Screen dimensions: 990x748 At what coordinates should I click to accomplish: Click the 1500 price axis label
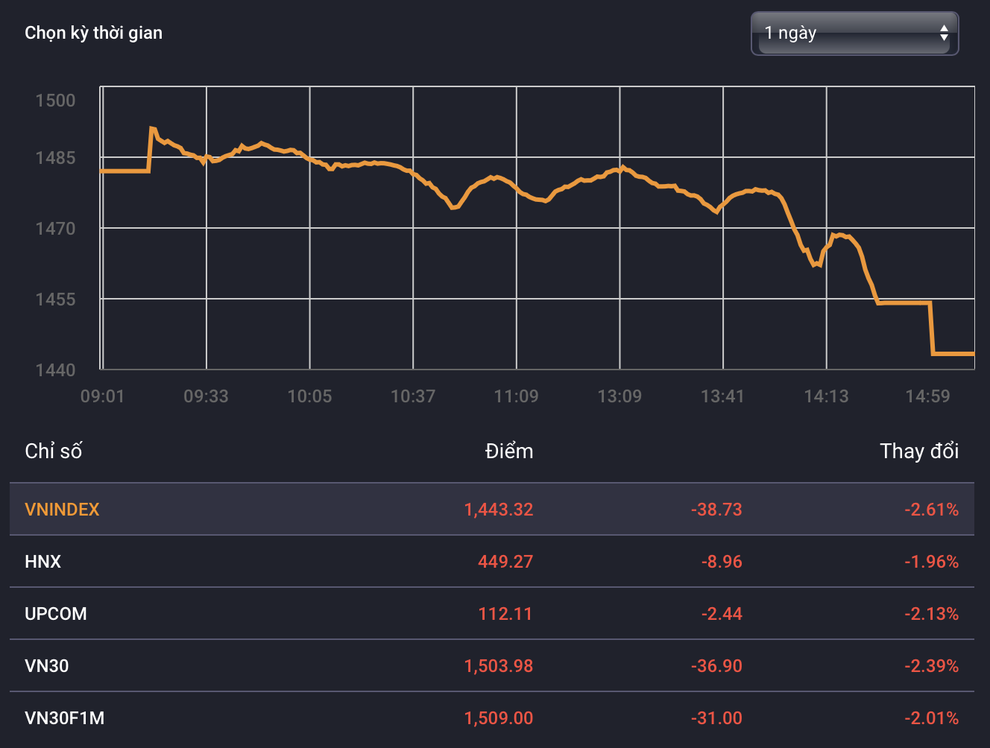[x=55, y=100]
